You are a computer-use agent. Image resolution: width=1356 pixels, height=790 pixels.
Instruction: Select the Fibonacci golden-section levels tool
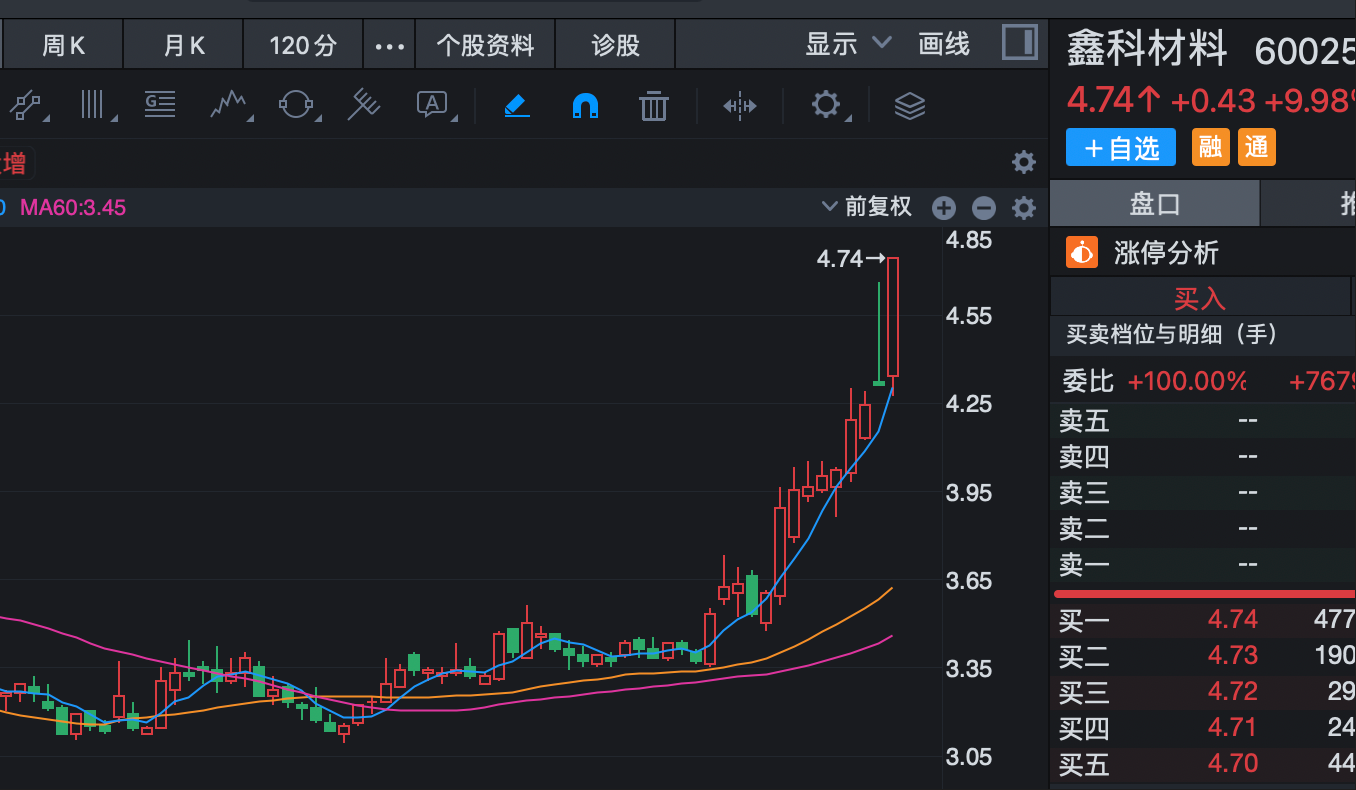(160, 104)
